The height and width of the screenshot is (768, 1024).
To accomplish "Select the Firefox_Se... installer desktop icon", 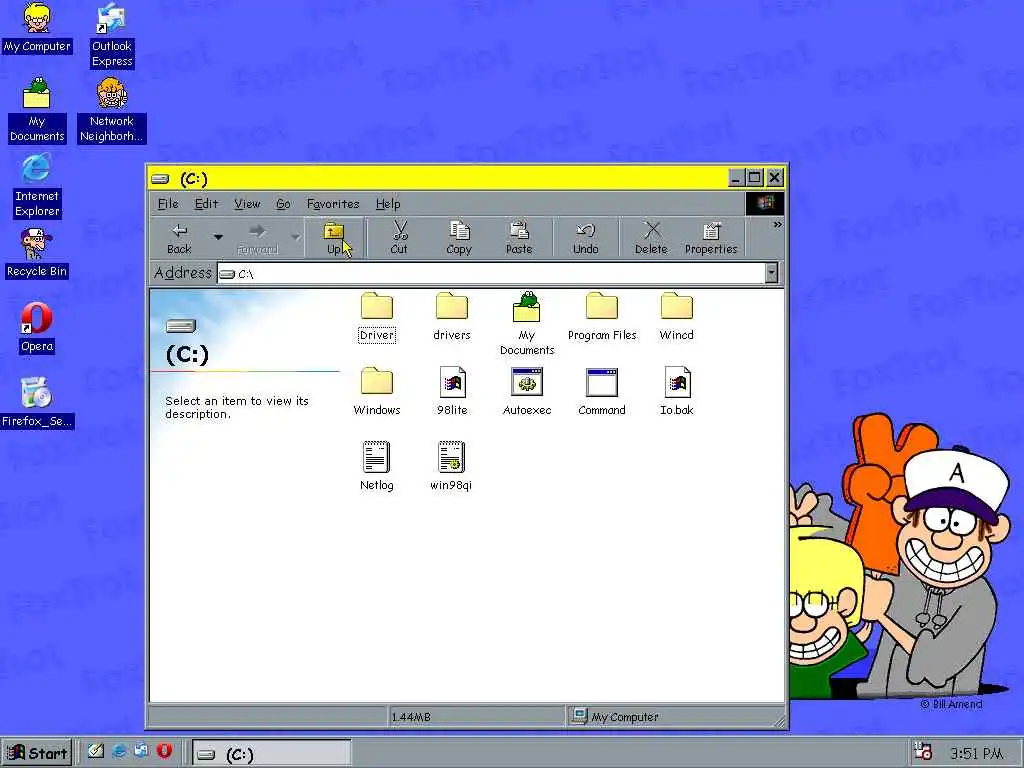I will pyautogui.click(x=37, y=403).
